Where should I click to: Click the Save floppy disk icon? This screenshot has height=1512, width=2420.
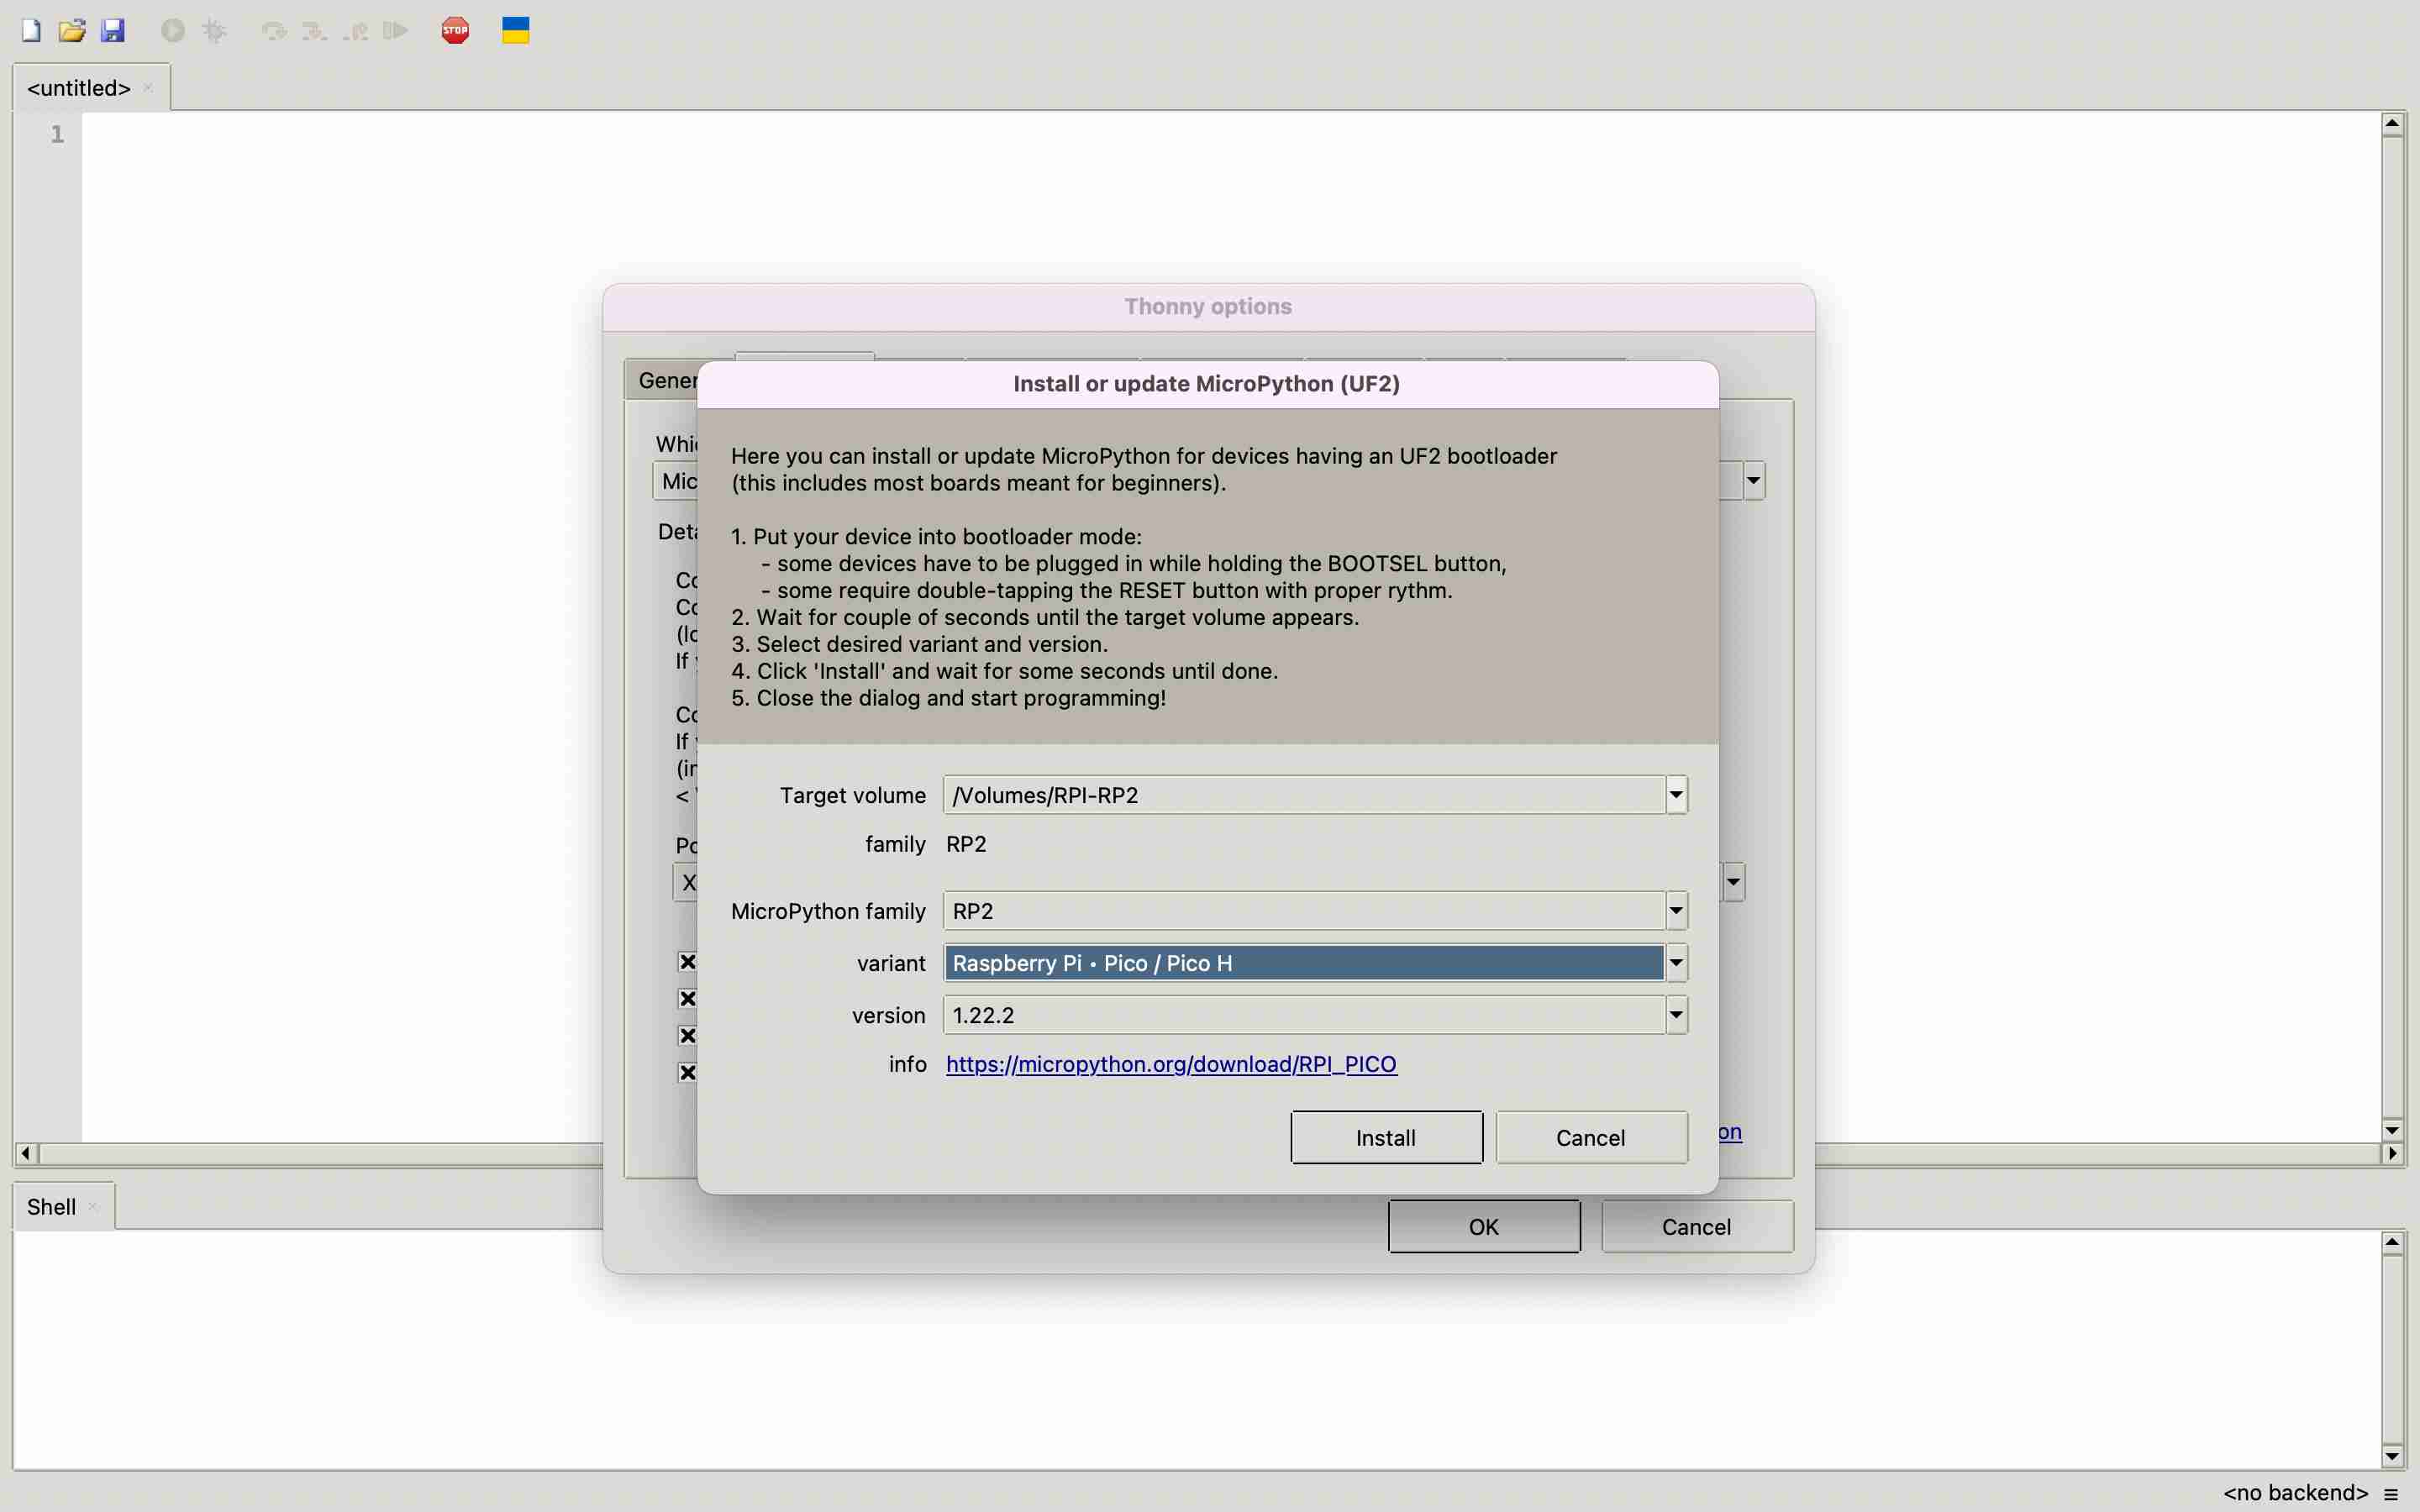click(113, 30)
